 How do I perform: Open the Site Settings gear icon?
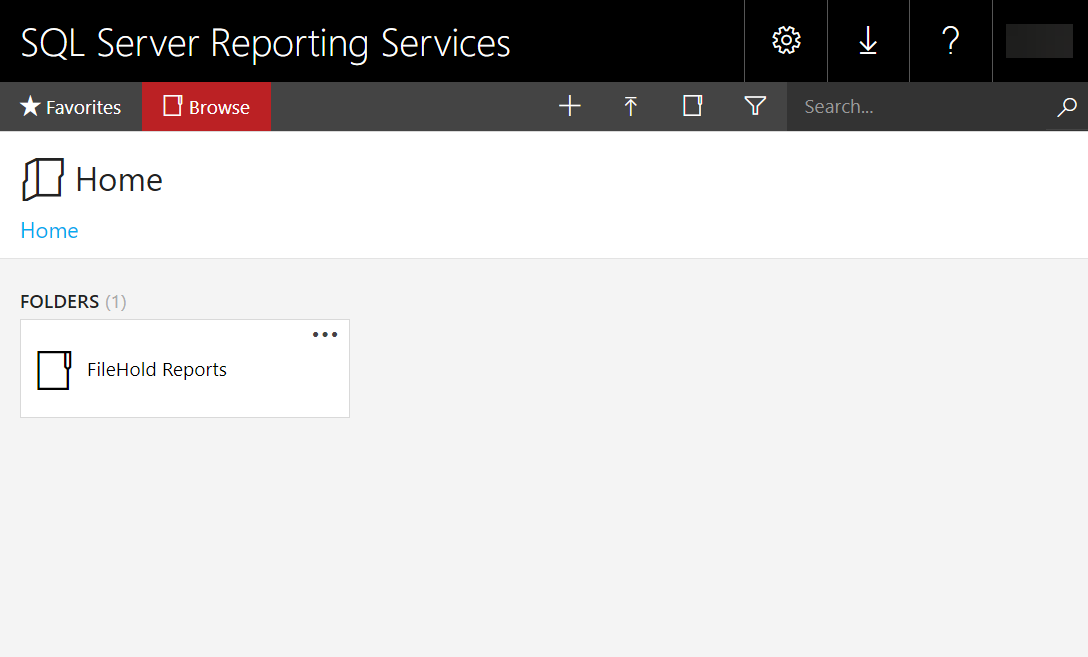click(x=785, y=40)
